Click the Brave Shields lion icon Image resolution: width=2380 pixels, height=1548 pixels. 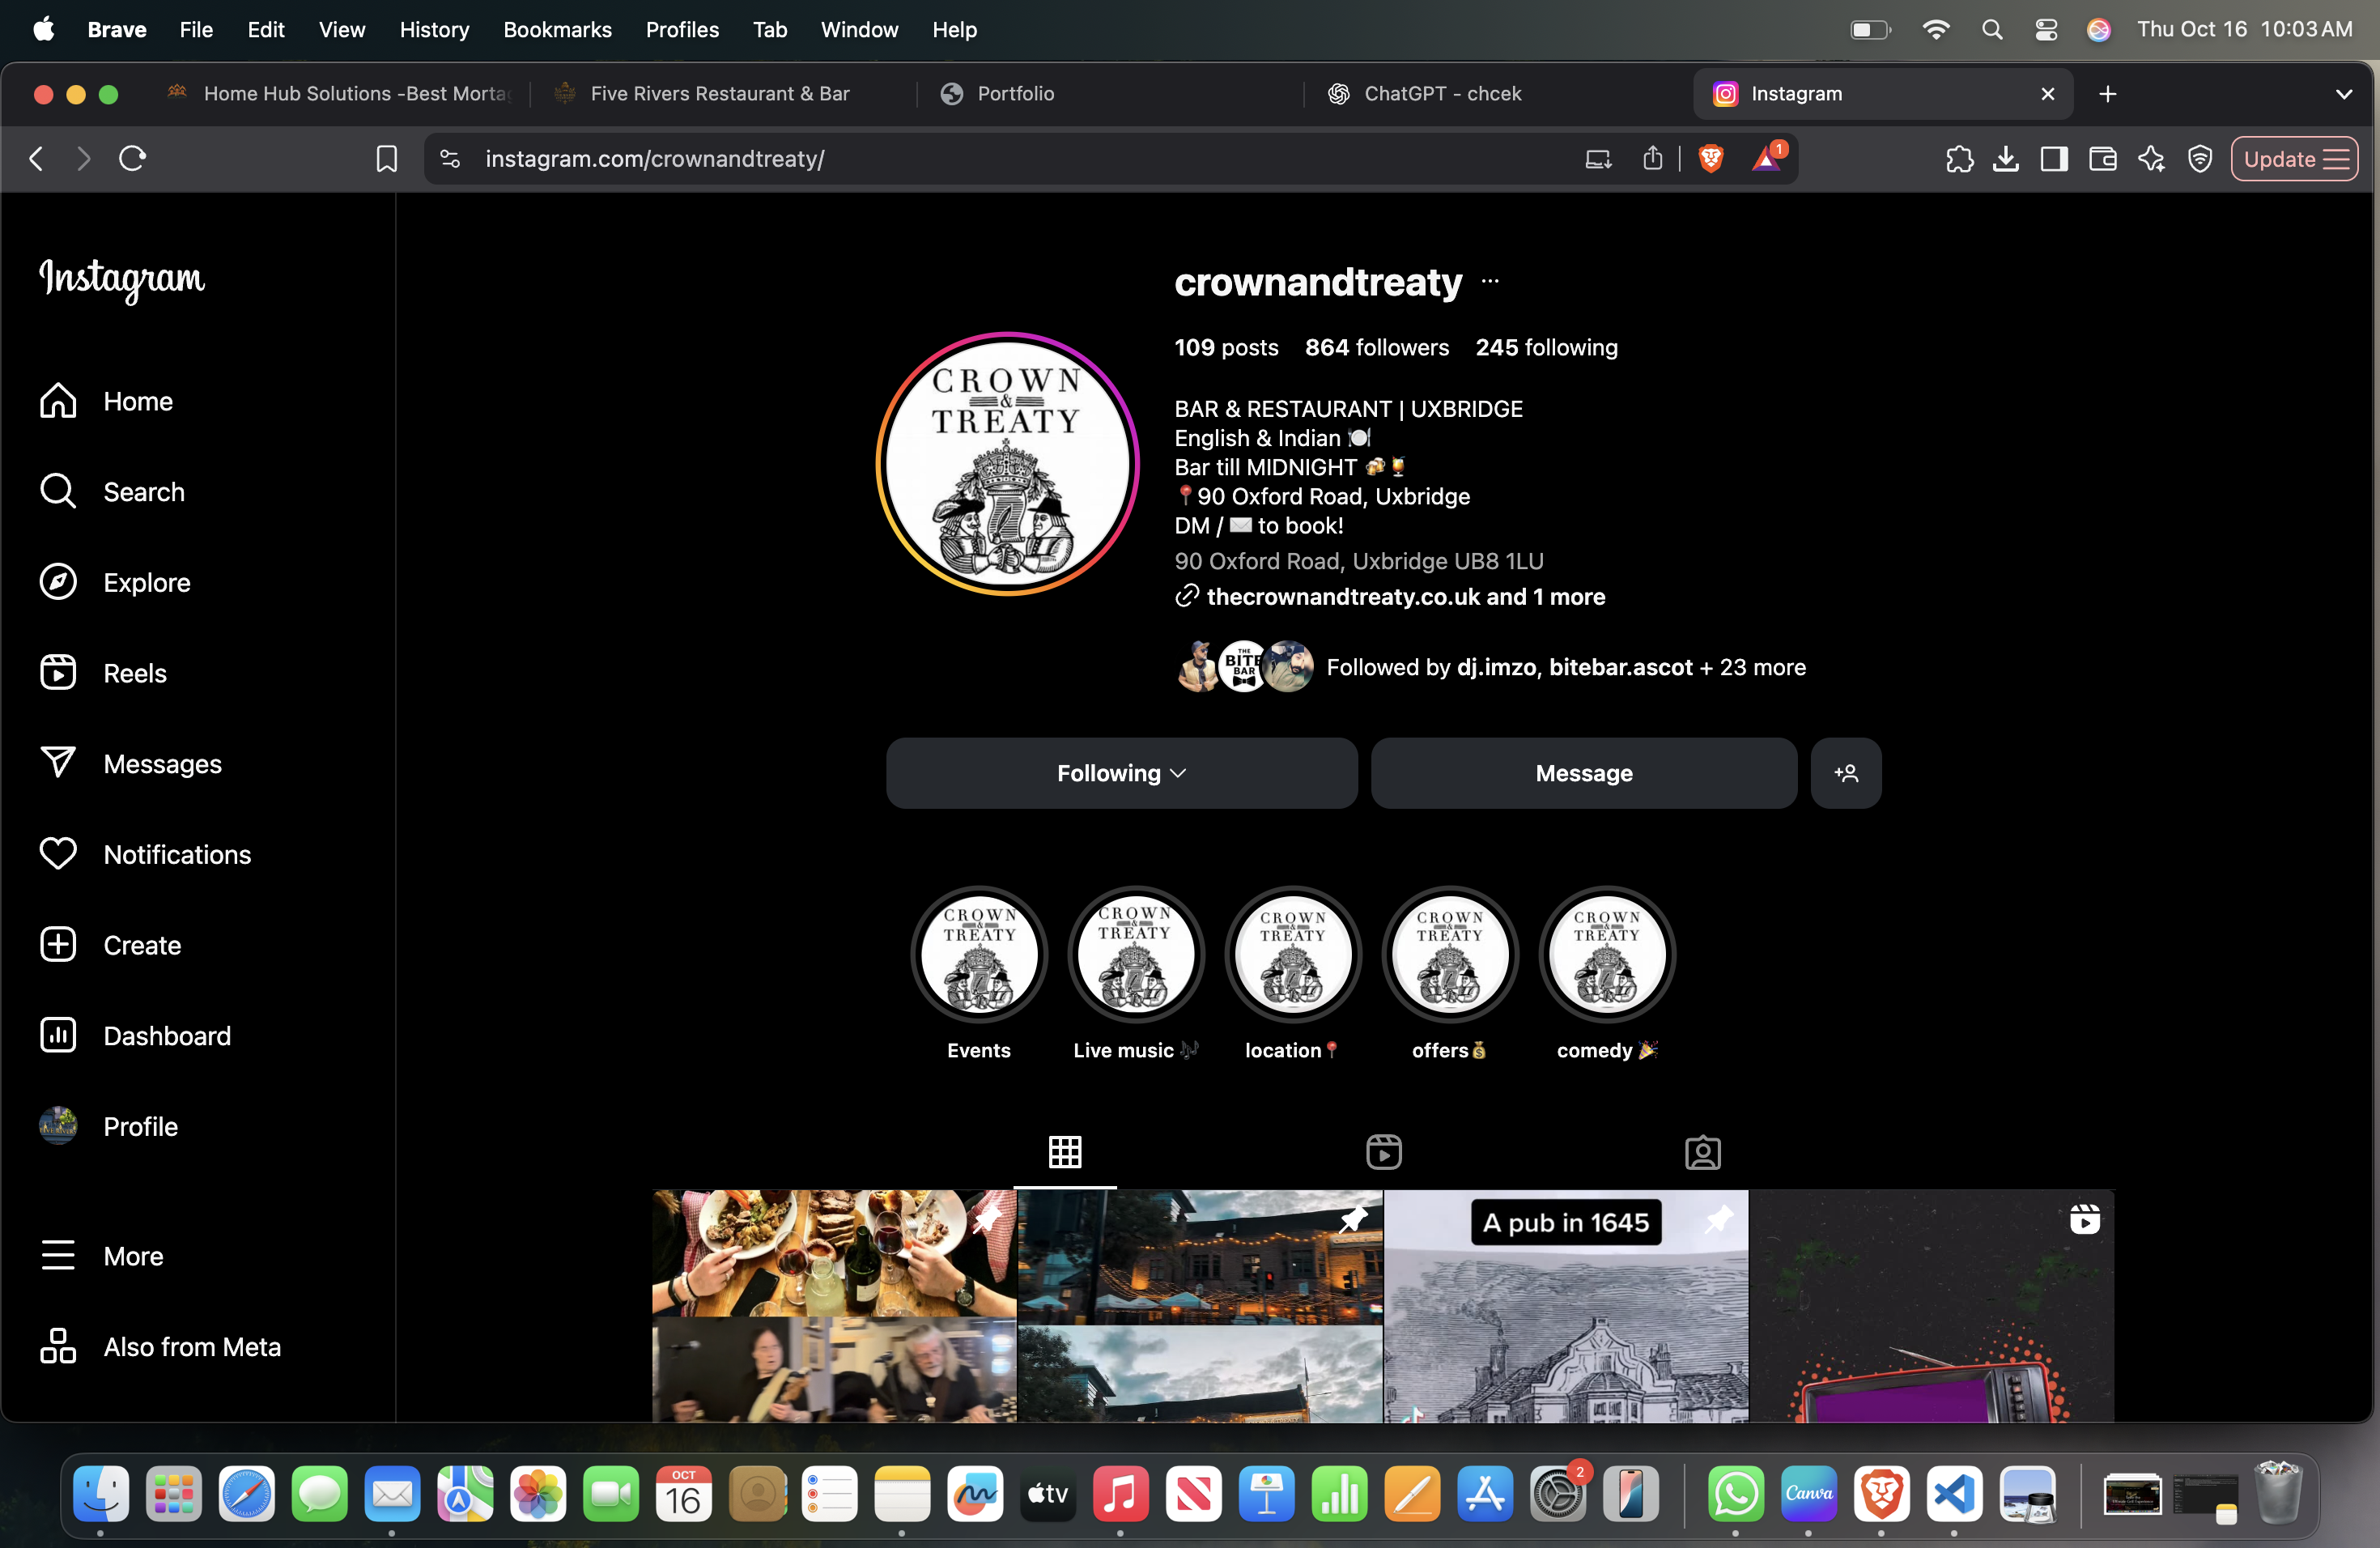(1710, 158)
